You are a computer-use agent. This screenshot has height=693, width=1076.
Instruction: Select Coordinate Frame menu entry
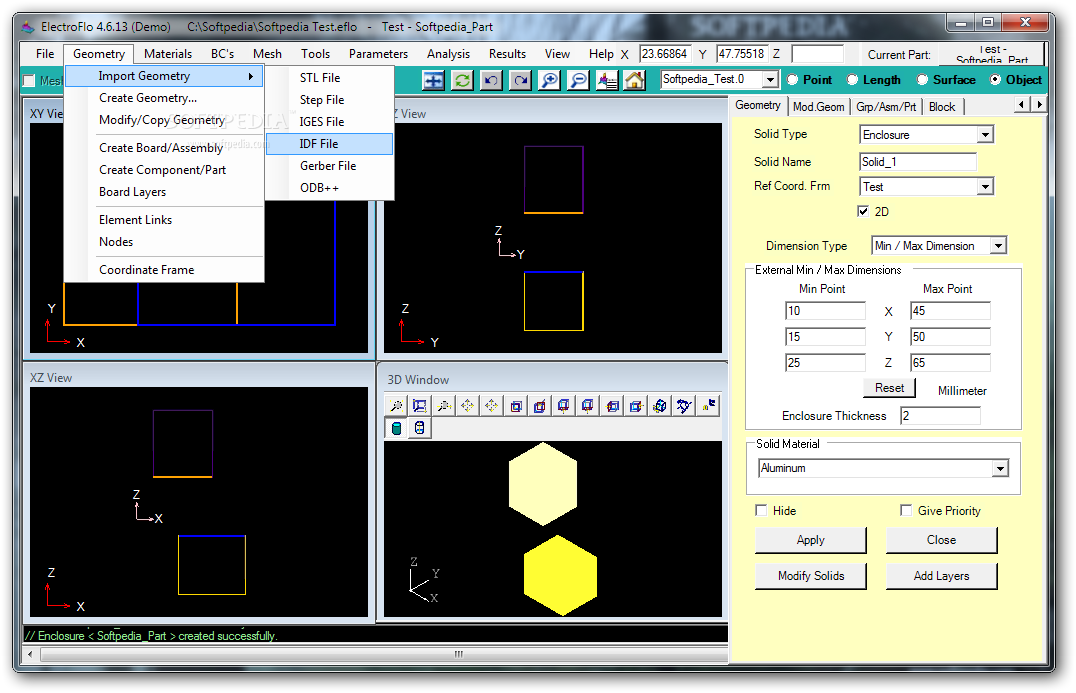164,270
